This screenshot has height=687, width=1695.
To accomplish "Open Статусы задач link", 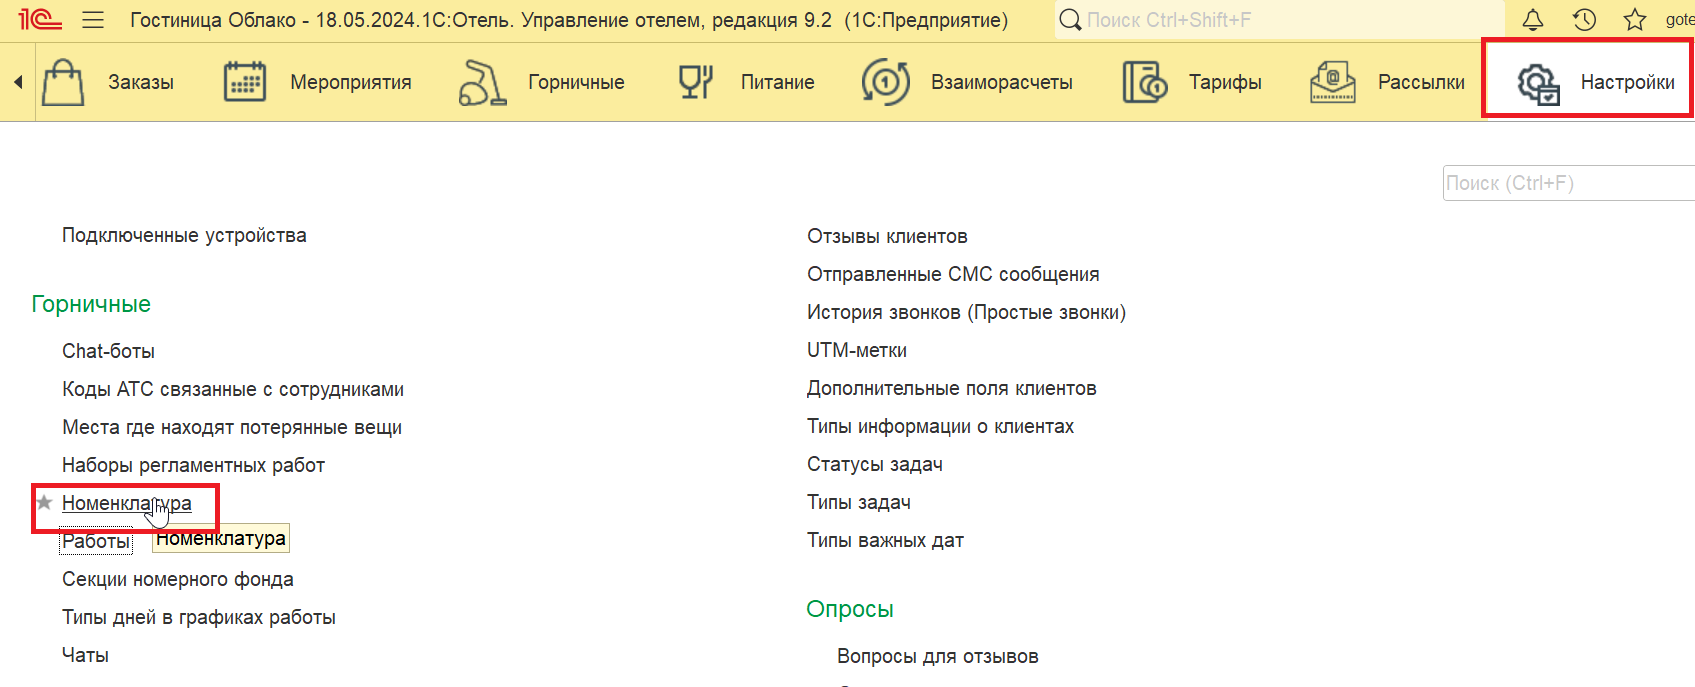I will pos(875,464).
